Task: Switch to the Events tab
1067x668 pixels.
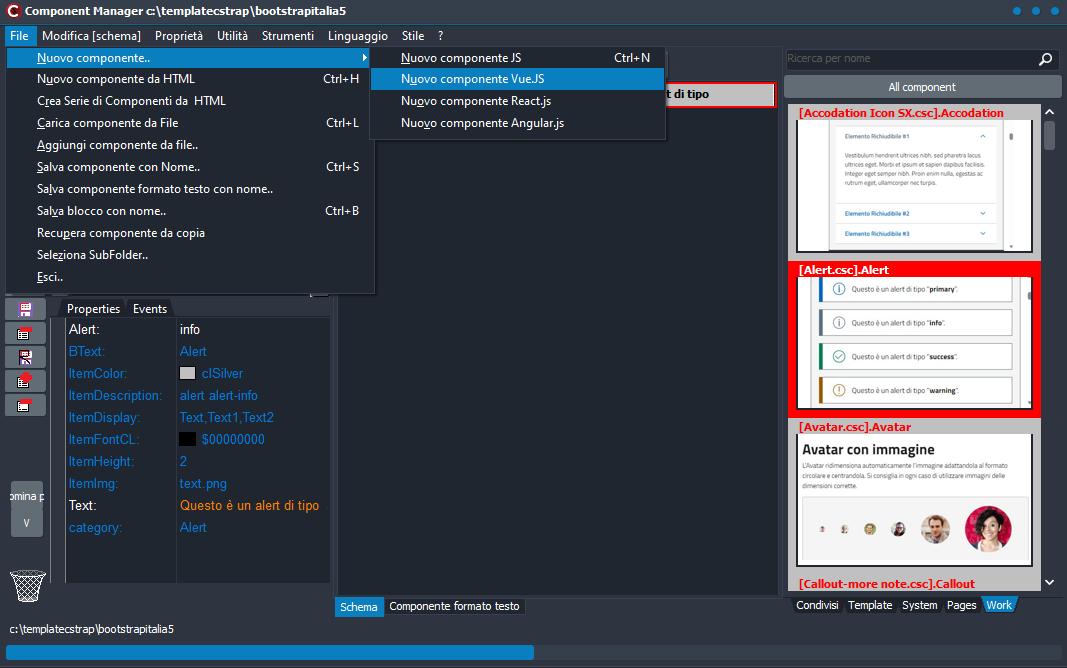Action: click(150, 309)
